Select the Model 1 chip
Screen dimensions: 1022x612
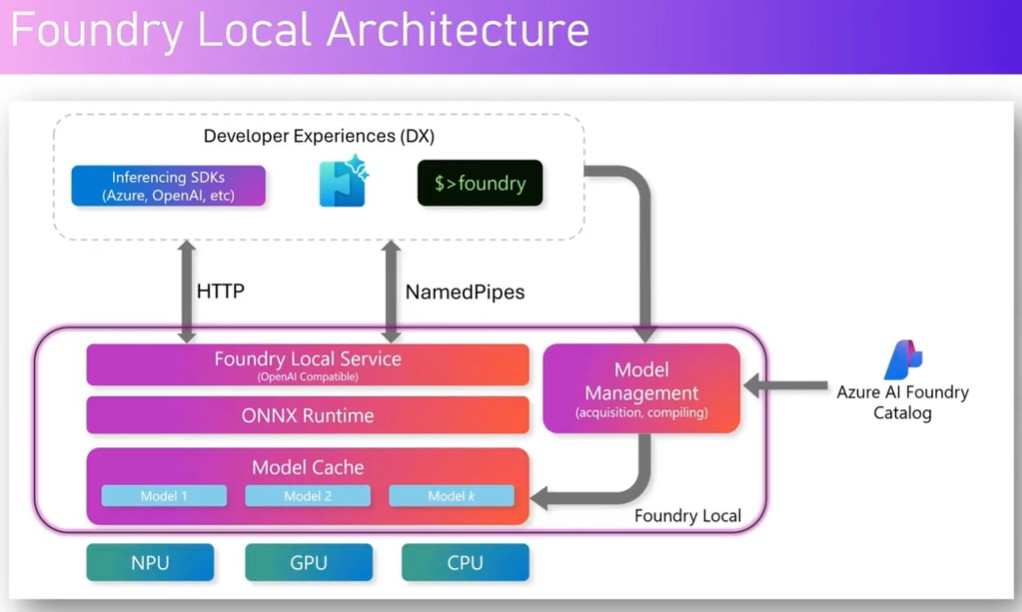164,496
